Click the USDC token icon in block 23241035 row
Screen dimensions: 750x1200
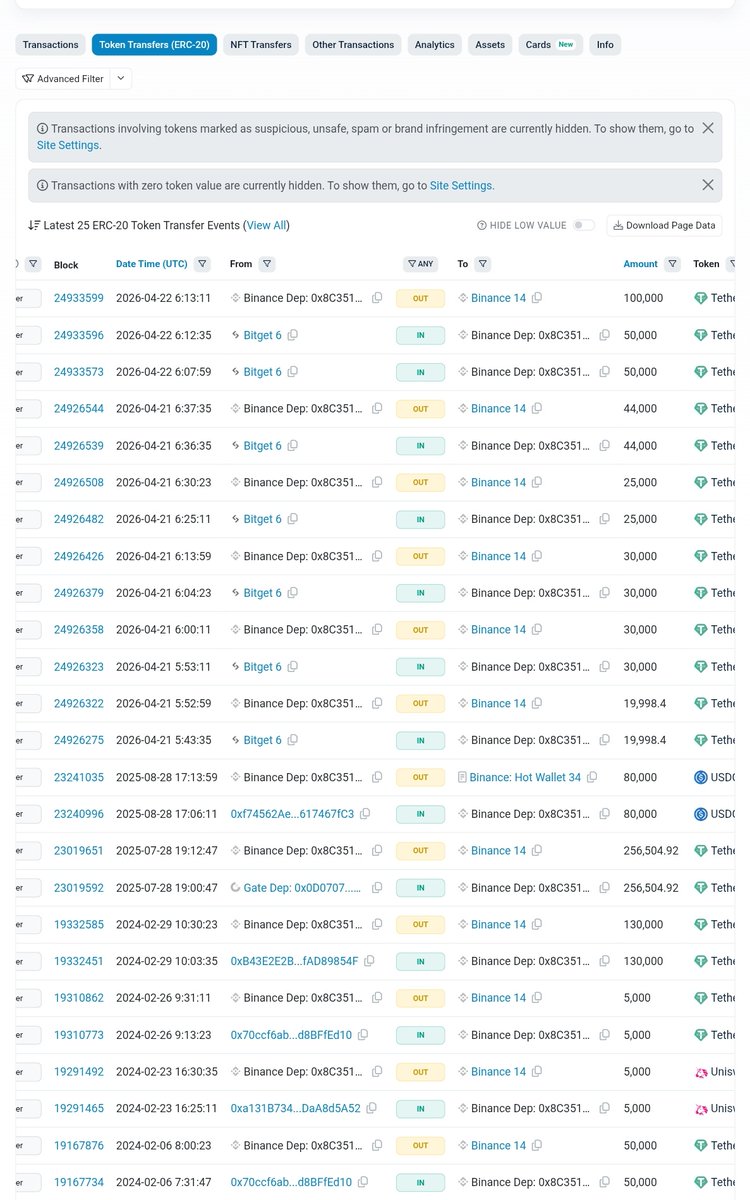click(x=700, y=777)
